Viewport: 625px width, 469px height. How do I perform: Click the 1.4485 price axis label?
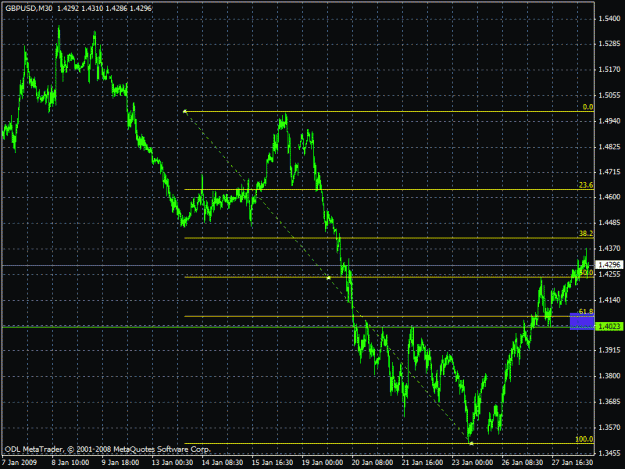click(609, 223)
